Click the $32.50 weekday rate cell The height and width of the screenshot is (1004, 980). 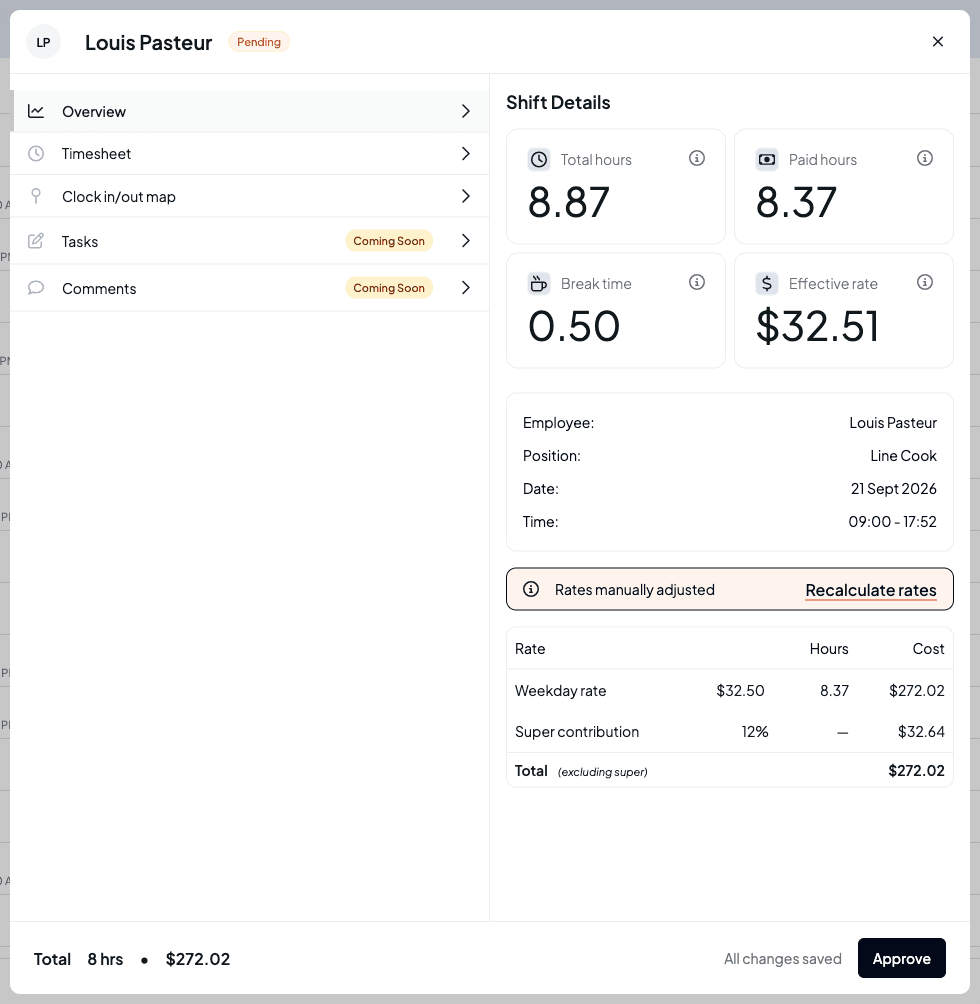tap(740, 691)
